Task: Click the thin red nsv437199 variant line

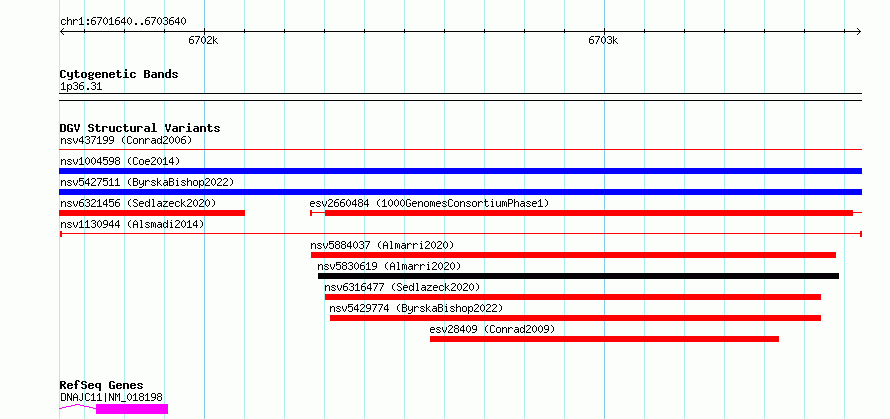Action: (460, 149)
